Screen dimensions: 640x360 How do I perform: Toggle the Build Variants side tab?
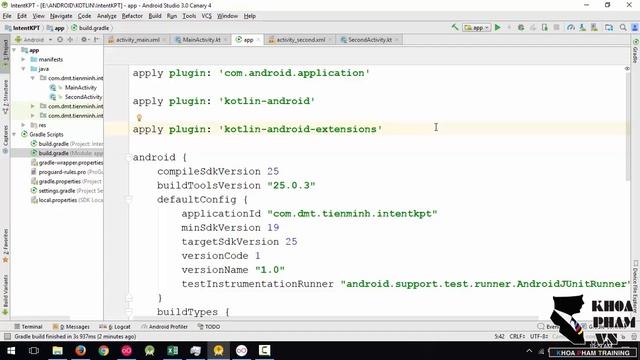[5, 294]
